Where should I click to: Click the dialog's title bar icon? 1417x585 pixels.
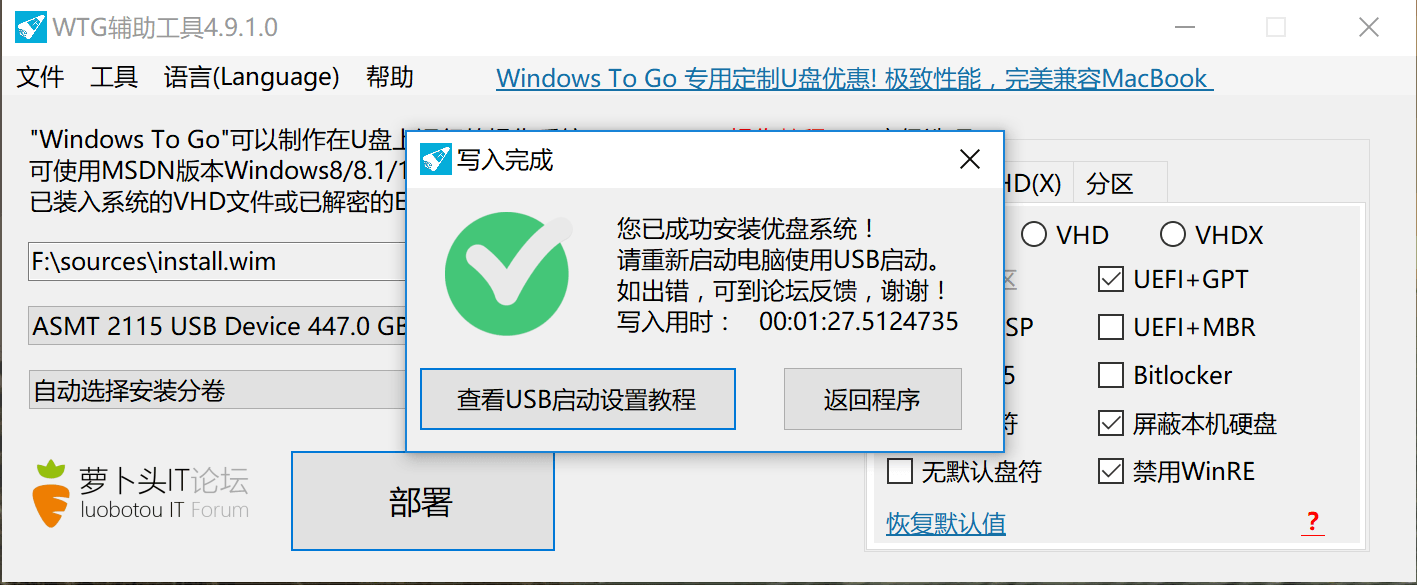click(435, 159)
